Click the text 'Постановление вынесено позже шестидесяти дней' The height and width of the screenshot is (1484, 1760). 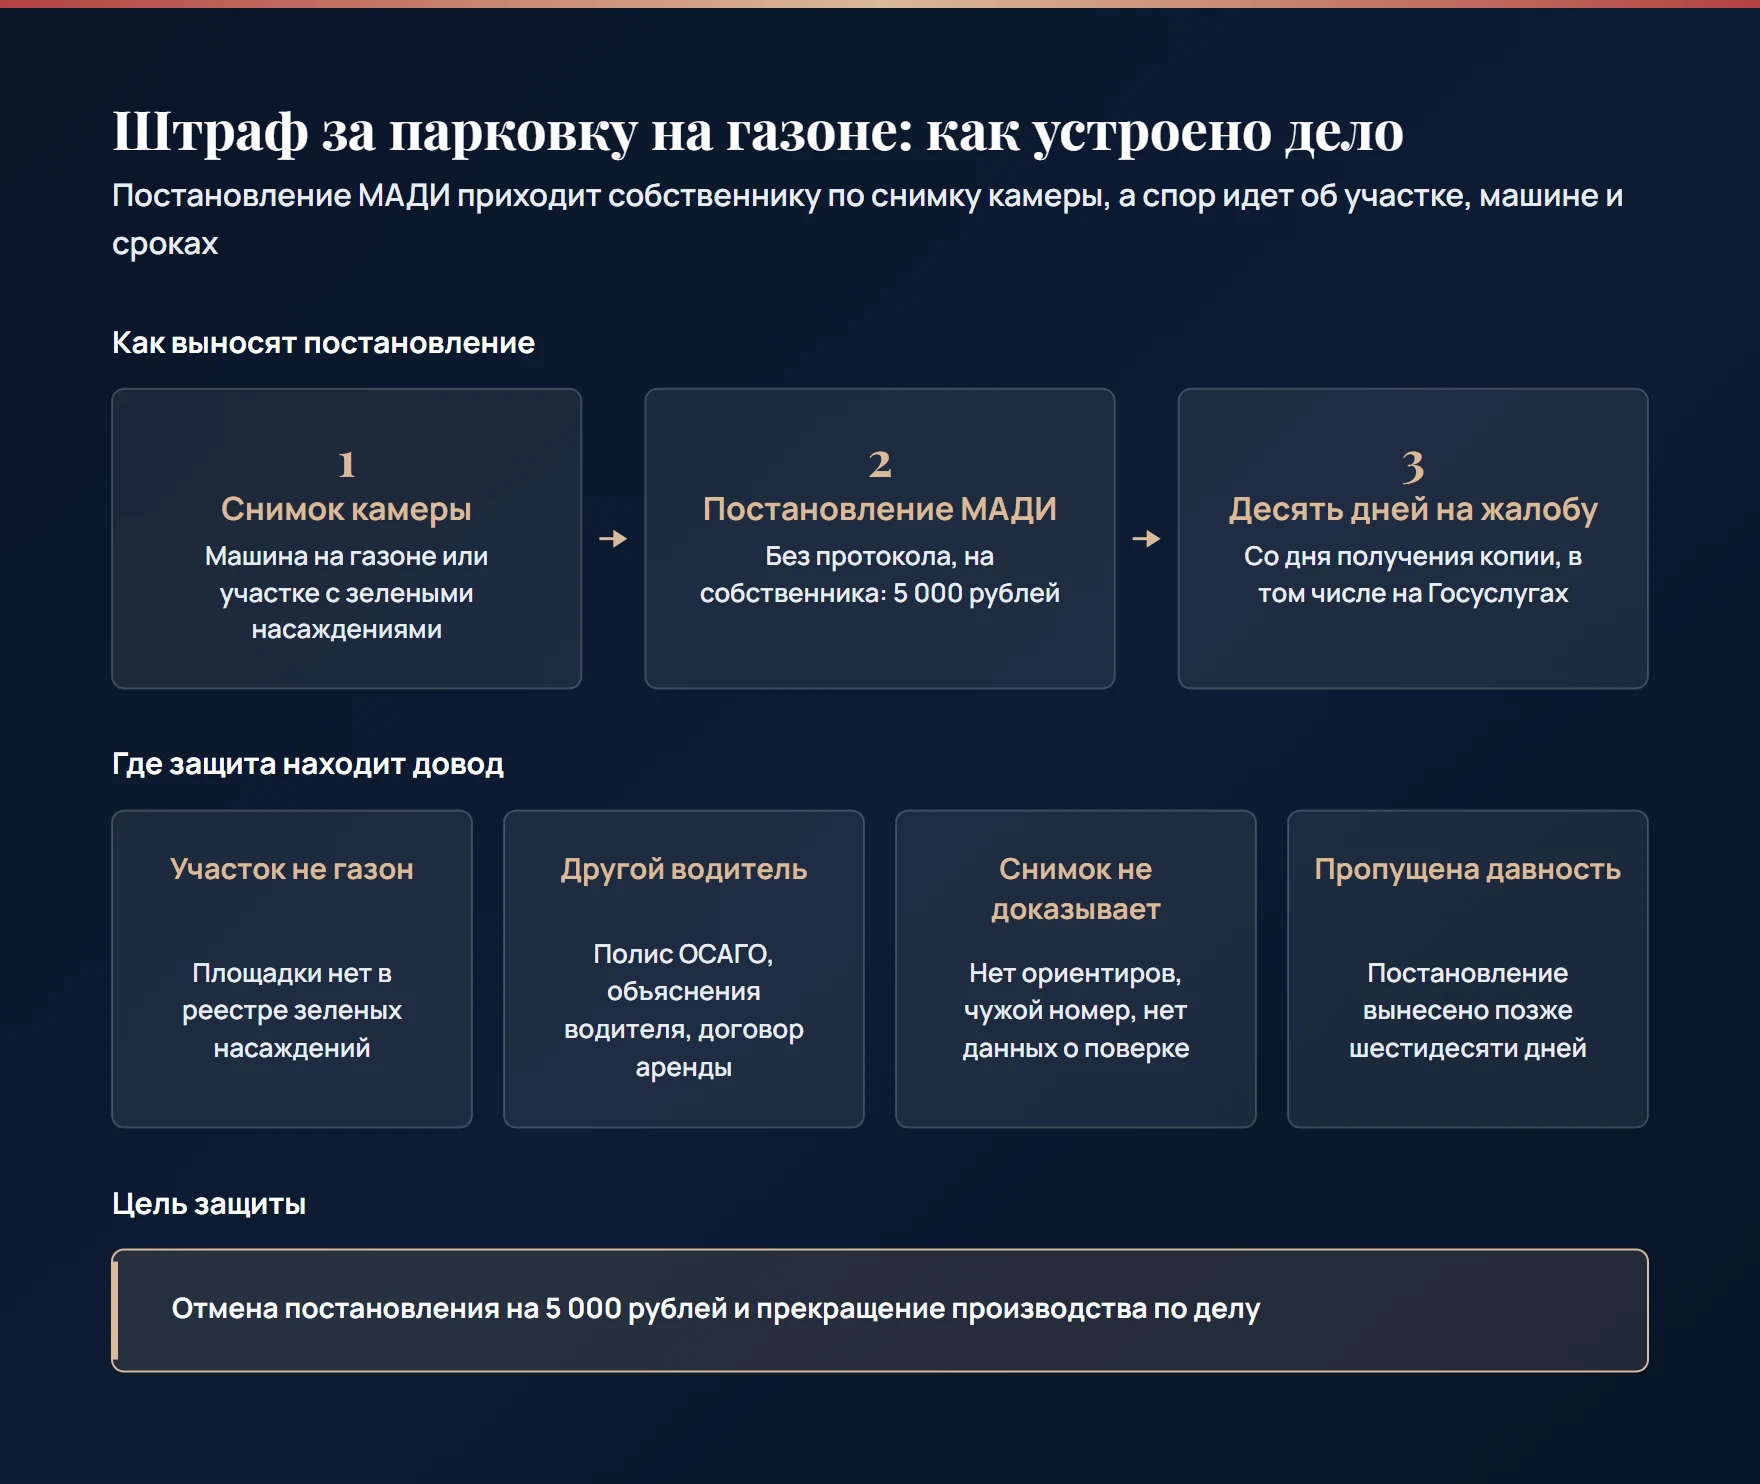click(1468, 1010)
